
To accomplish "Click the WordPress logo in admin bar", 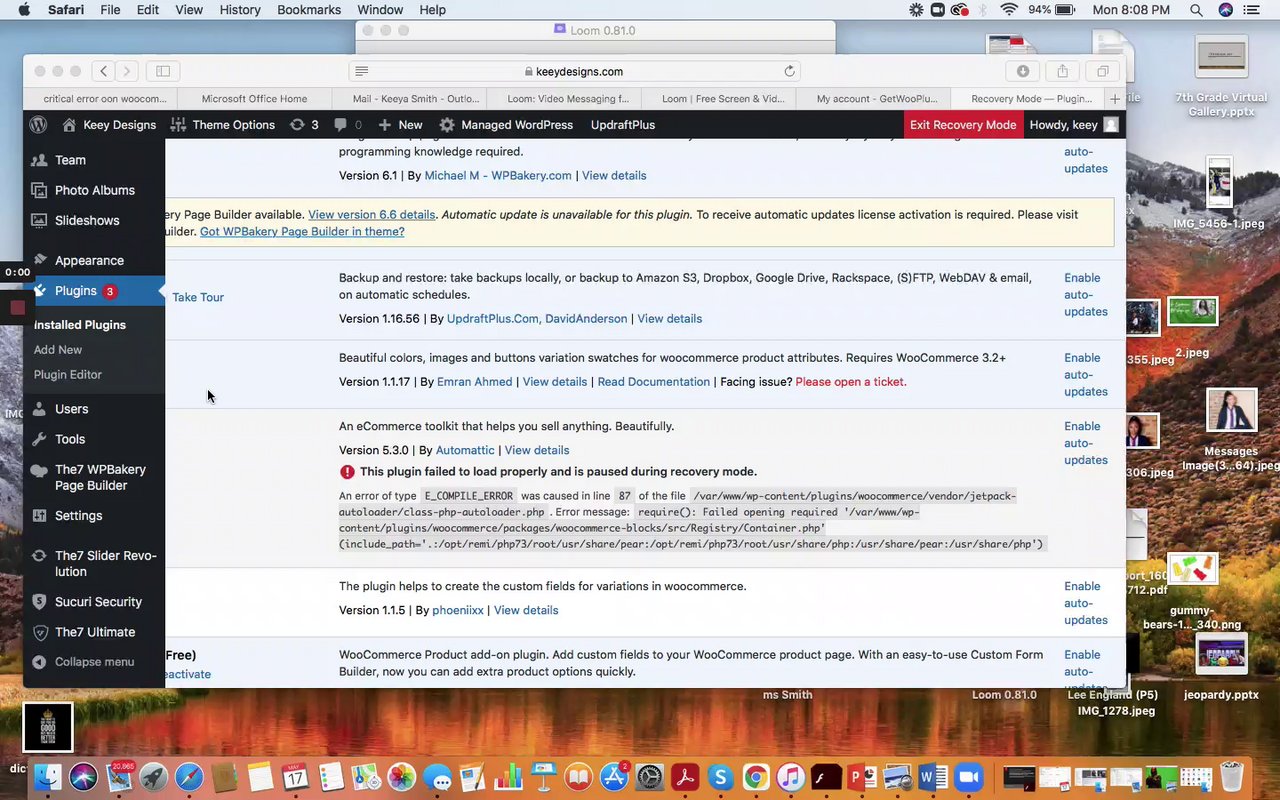I will click(x=38, y=125).
